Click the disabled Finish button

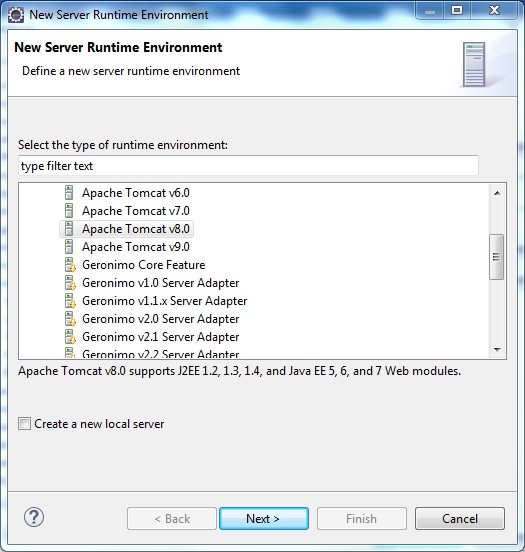pos(362,518)
